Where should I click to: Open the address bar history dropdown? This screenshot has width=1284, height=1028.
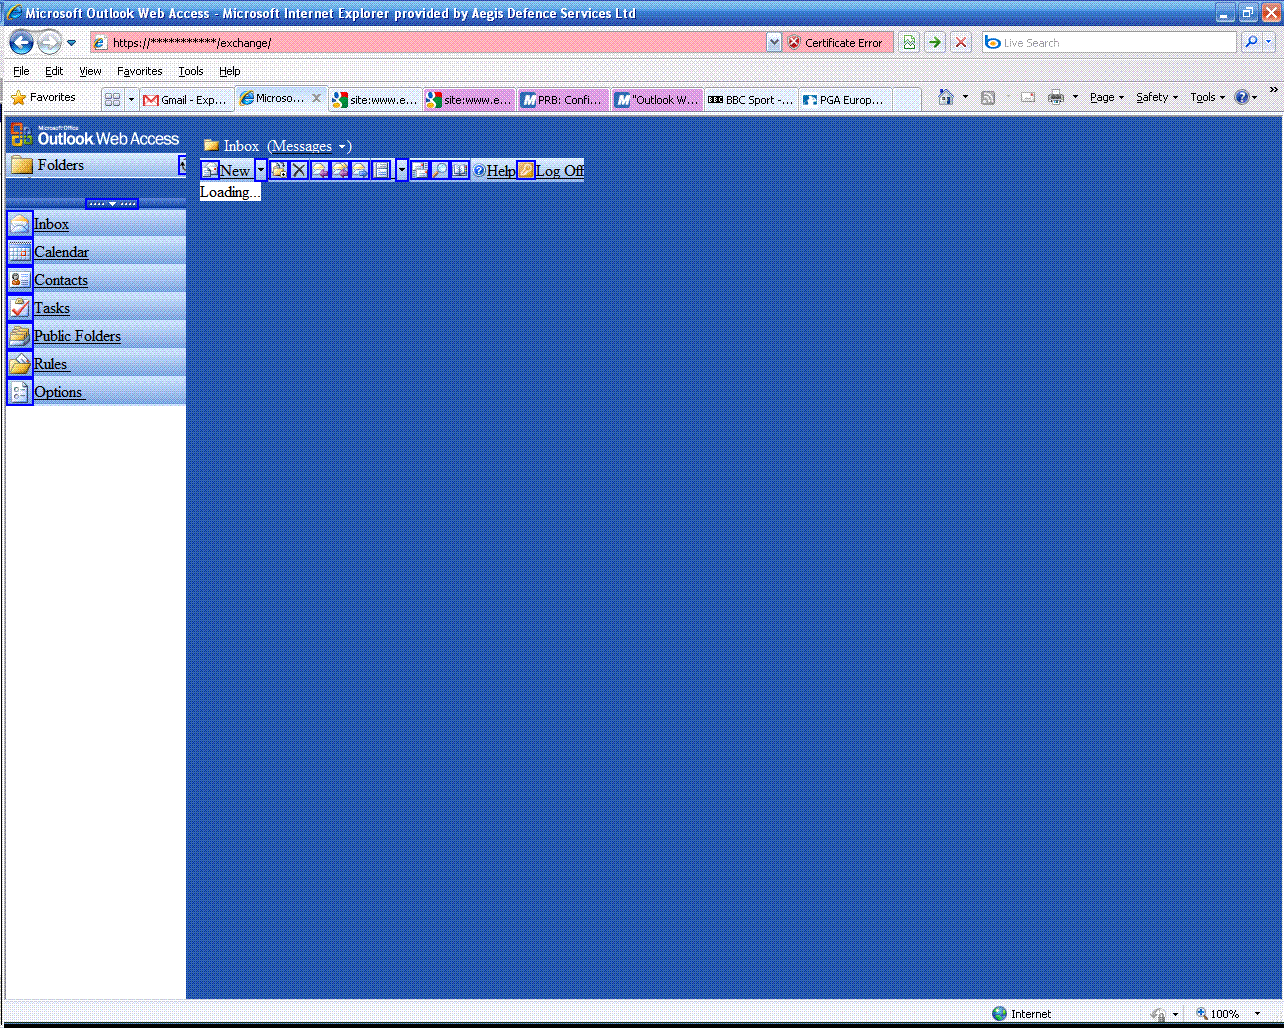(774, 42)
